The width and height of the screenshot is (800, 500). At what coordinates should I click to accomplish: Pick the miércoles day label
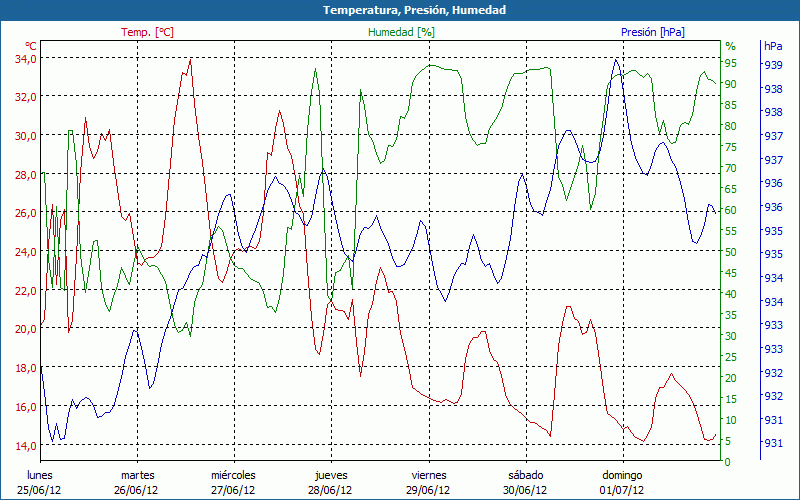point(233,475)
